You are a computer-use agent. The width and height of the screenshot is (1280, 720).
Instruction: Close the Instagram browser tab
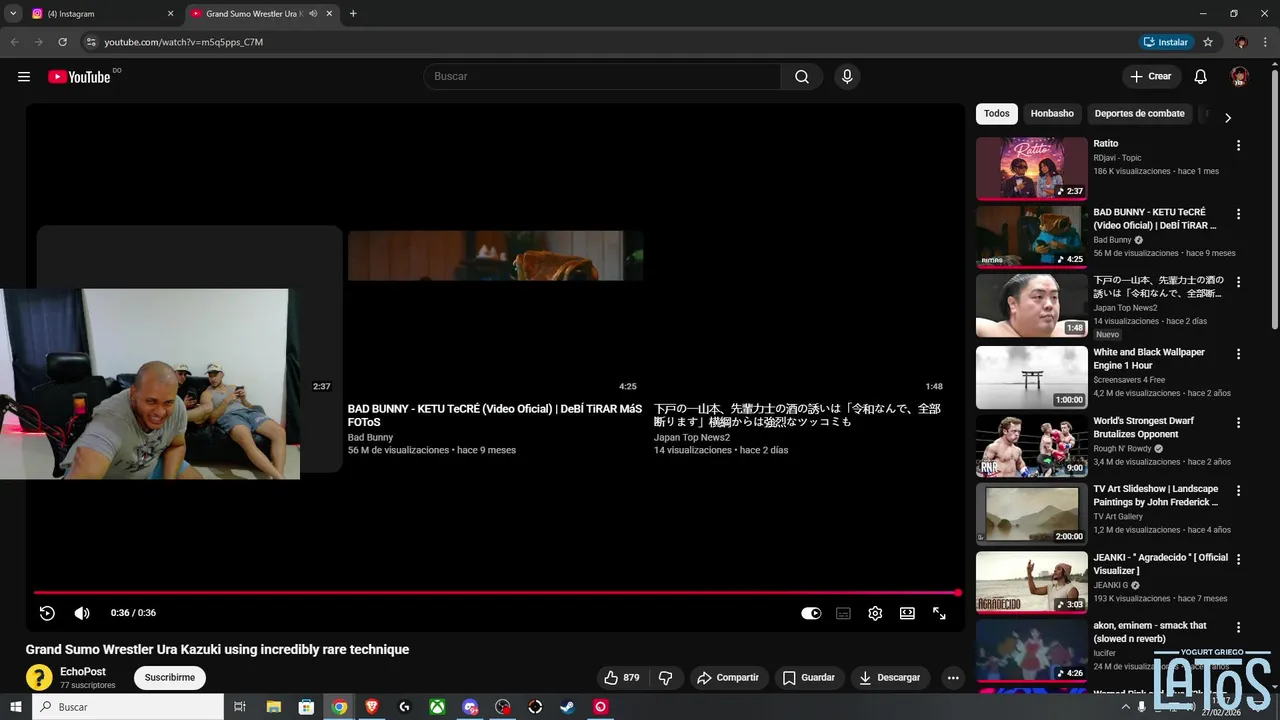point(170,14)
